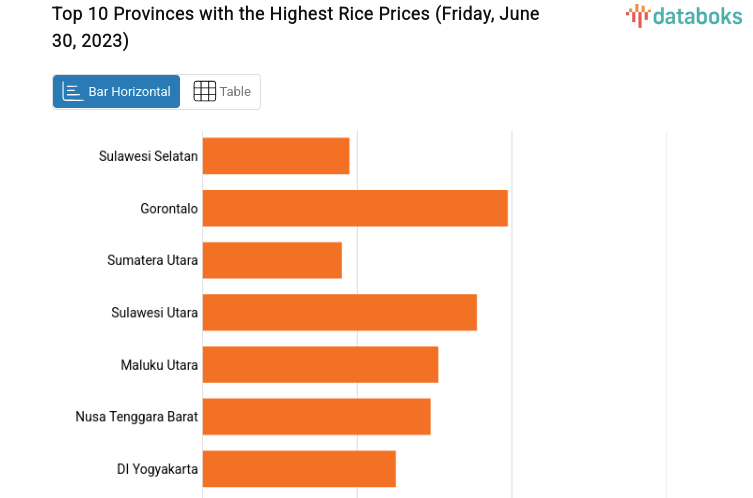The height and width of the screenshot is (498, 753).
Task: Click the Sulawesi Selatan axis label
Action: tap(148, 156)
